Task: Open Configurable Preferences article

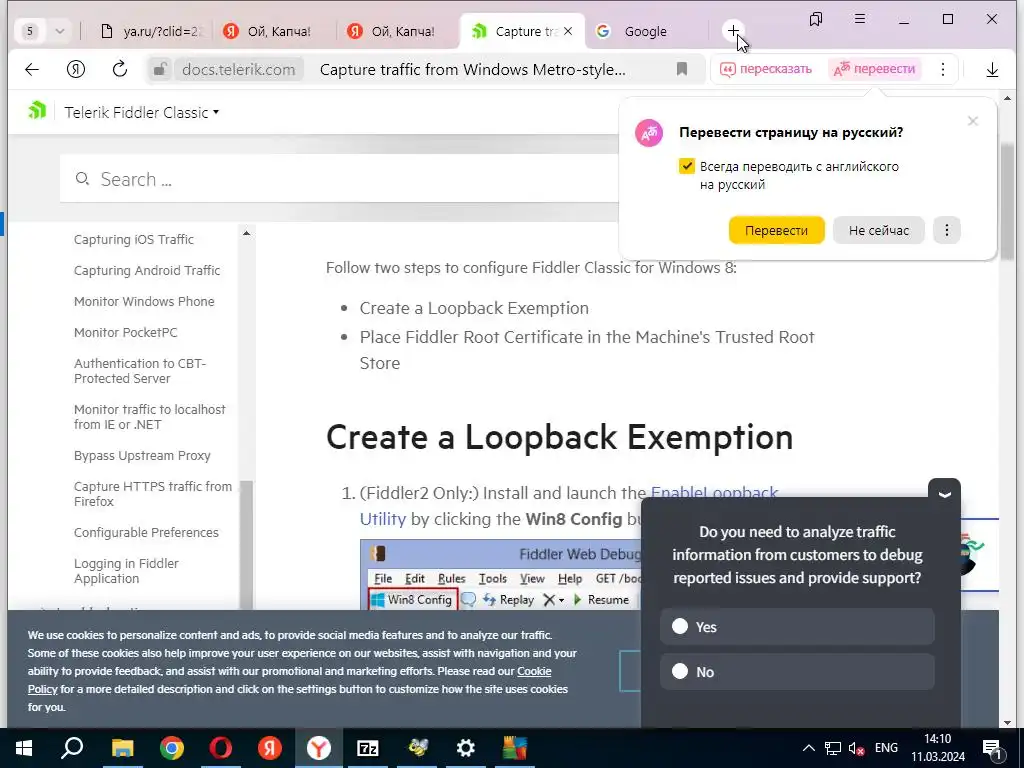Action: (146, 532)
